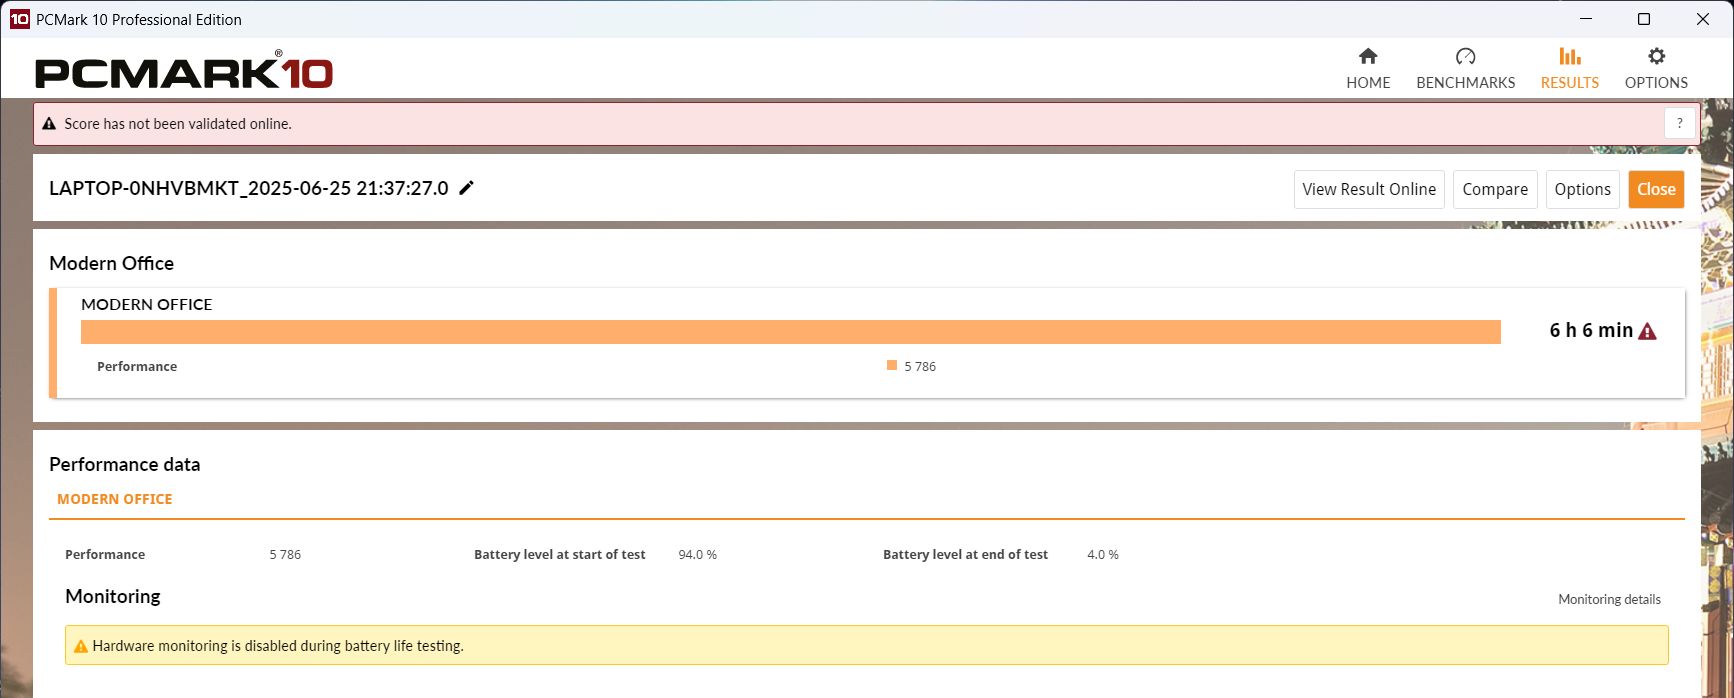Go to the HOME tab
This screenshot has width=1734, height=698.
point(1367,69)
